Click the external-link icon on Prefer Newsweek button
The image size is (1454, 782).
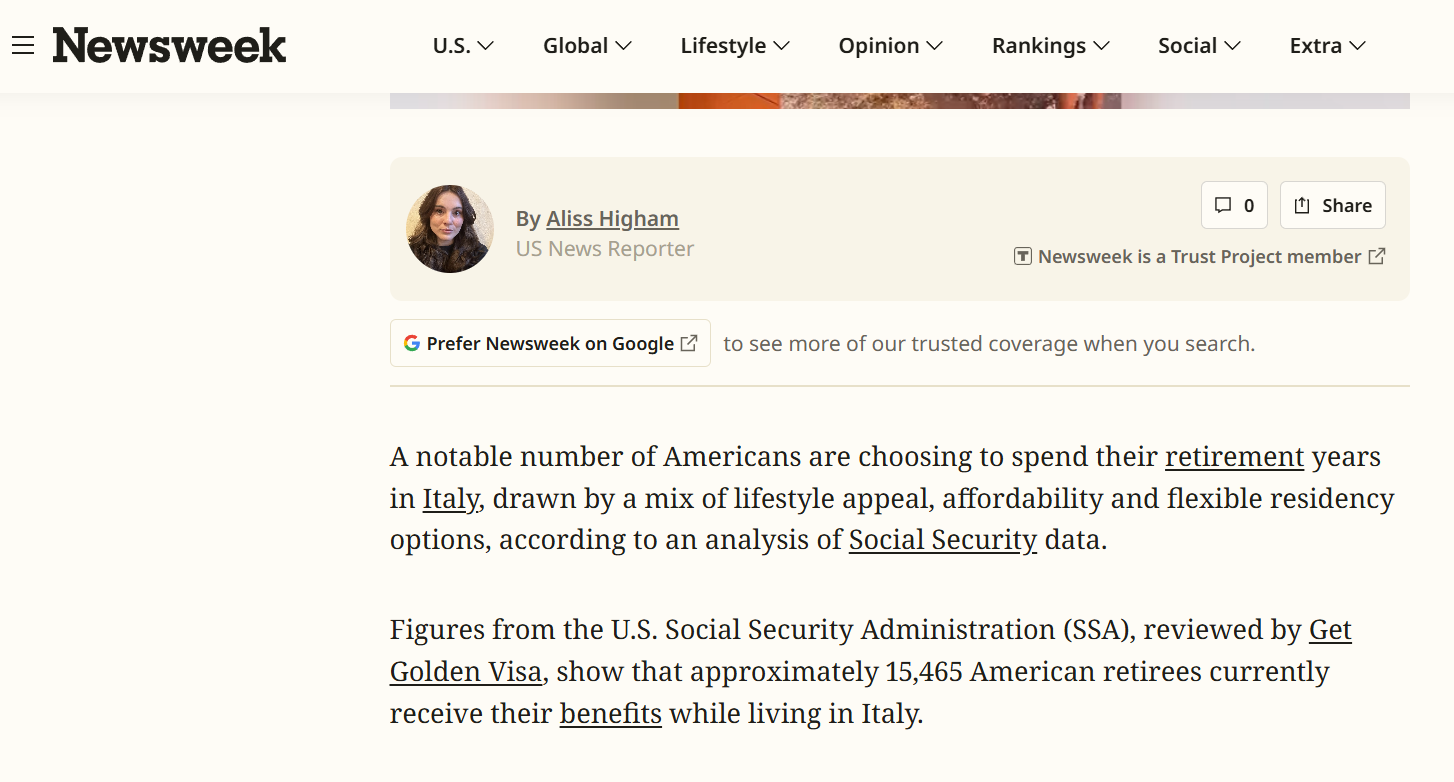pos(688,342)
